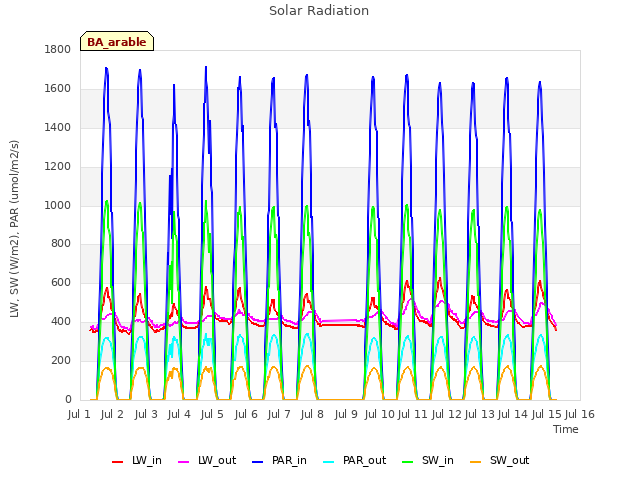Click the 800 y-axis tick label

[x=61, y=244]
